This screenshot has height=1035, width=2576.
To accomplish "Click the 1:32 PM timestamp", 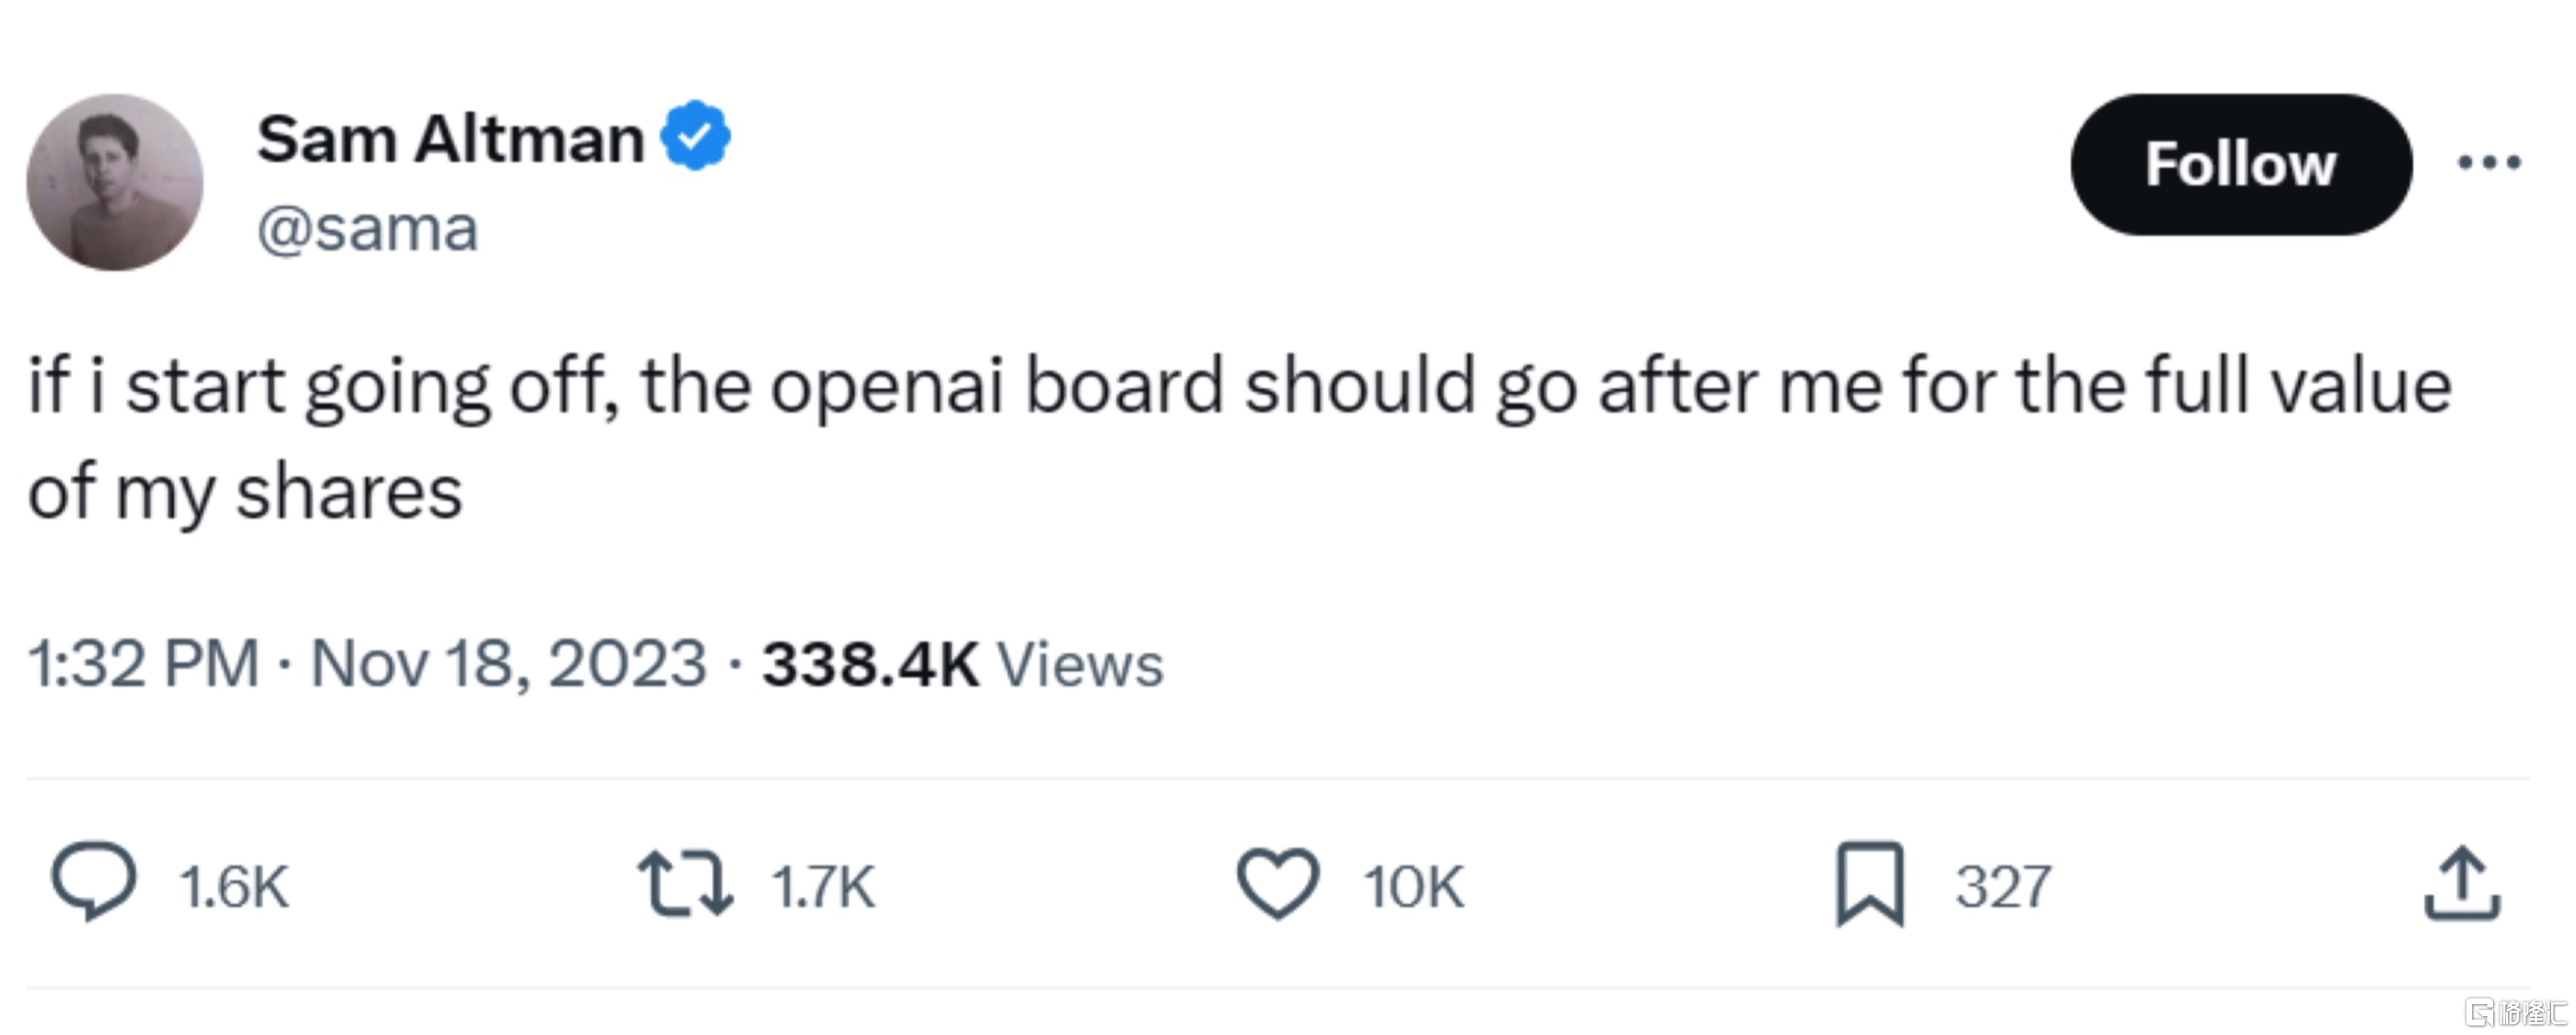I will [144, 664].
